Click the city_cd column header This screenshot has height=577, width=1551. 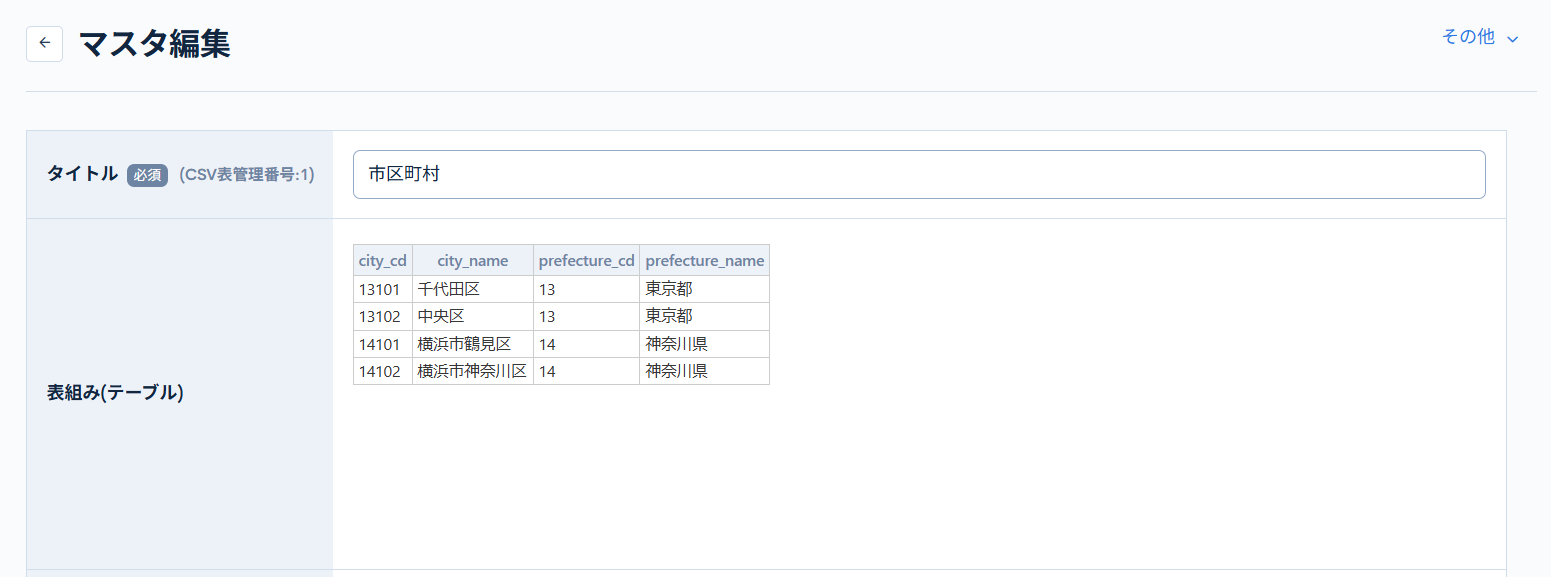(x=382, y=259)
